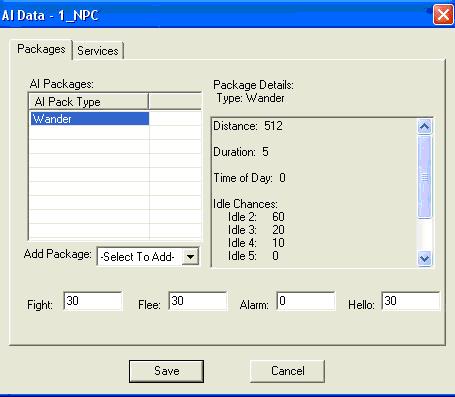
Task: Click the Idle 5: 0 entry
Action: click(253, 256)
